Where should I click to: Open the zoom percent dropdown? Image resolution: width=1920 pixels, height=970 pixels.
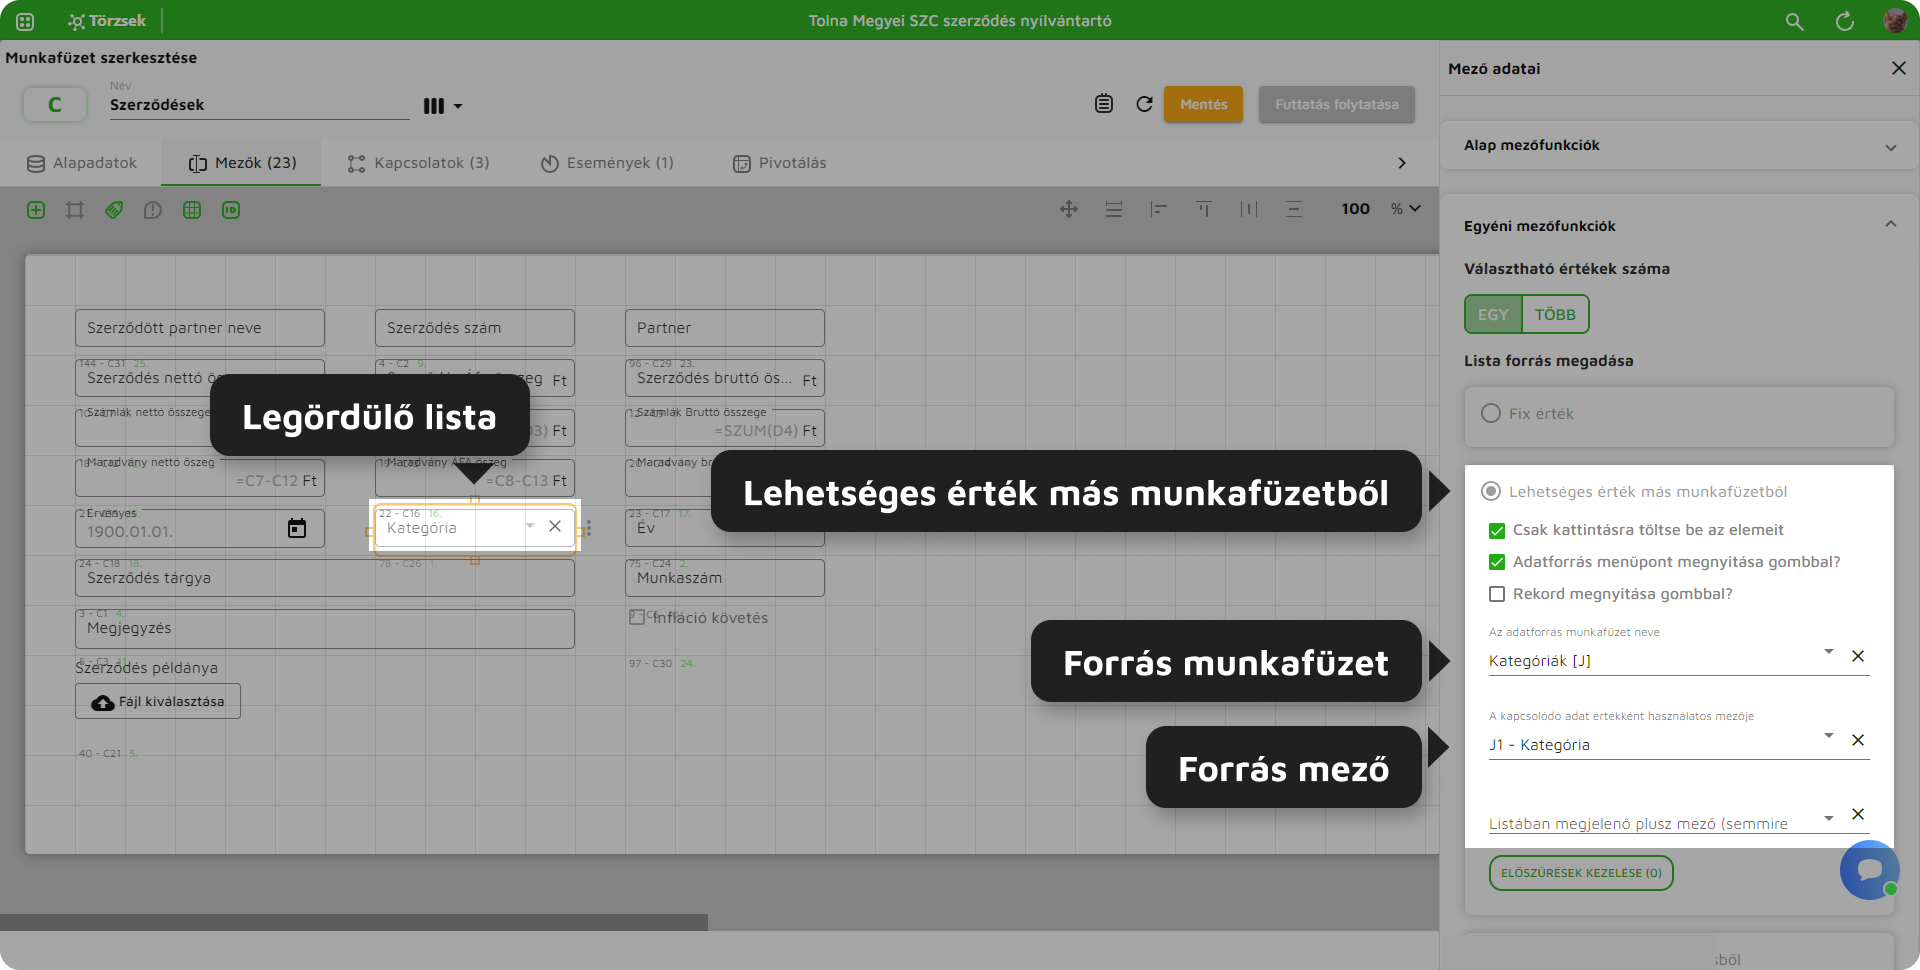tap(1406, 209)
